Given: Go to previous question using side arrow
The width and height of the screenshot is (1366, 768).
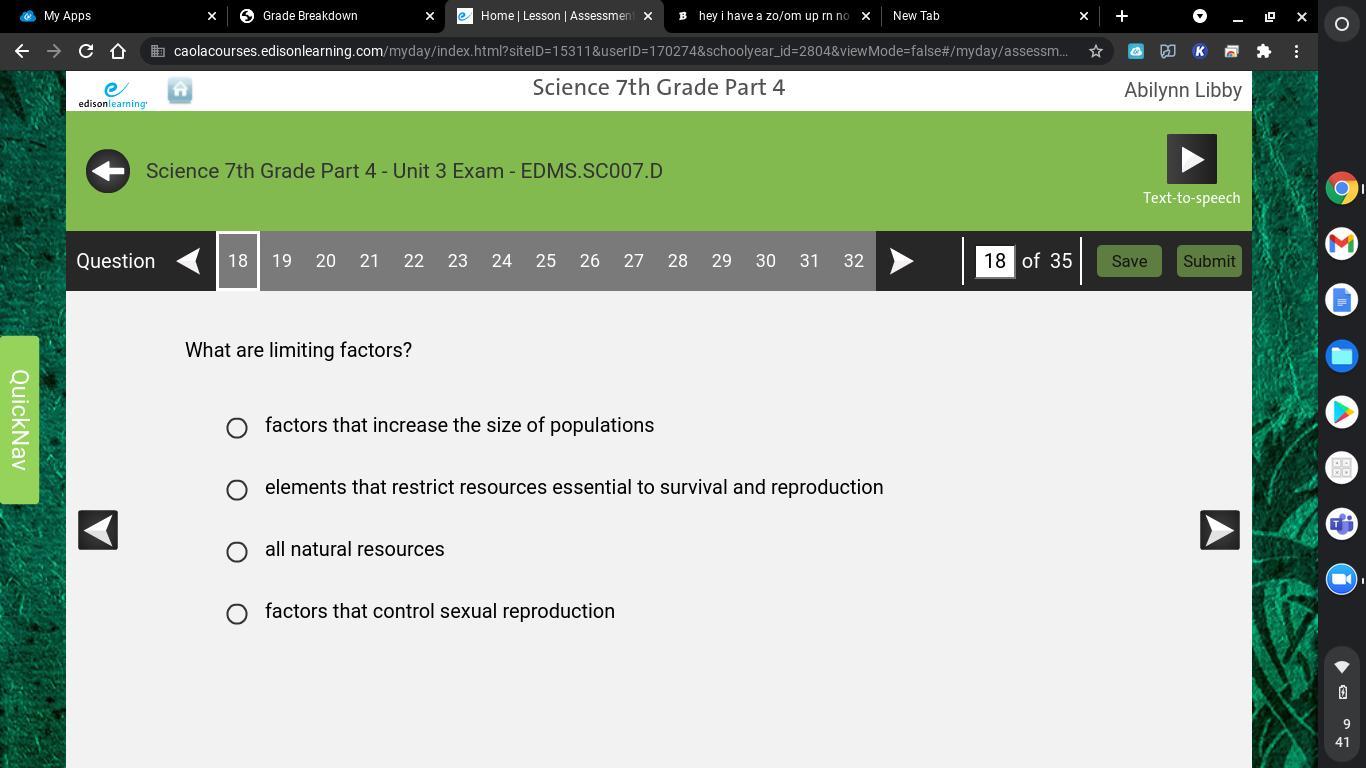Looking at the screenshot, I should (x=98, y=530).
